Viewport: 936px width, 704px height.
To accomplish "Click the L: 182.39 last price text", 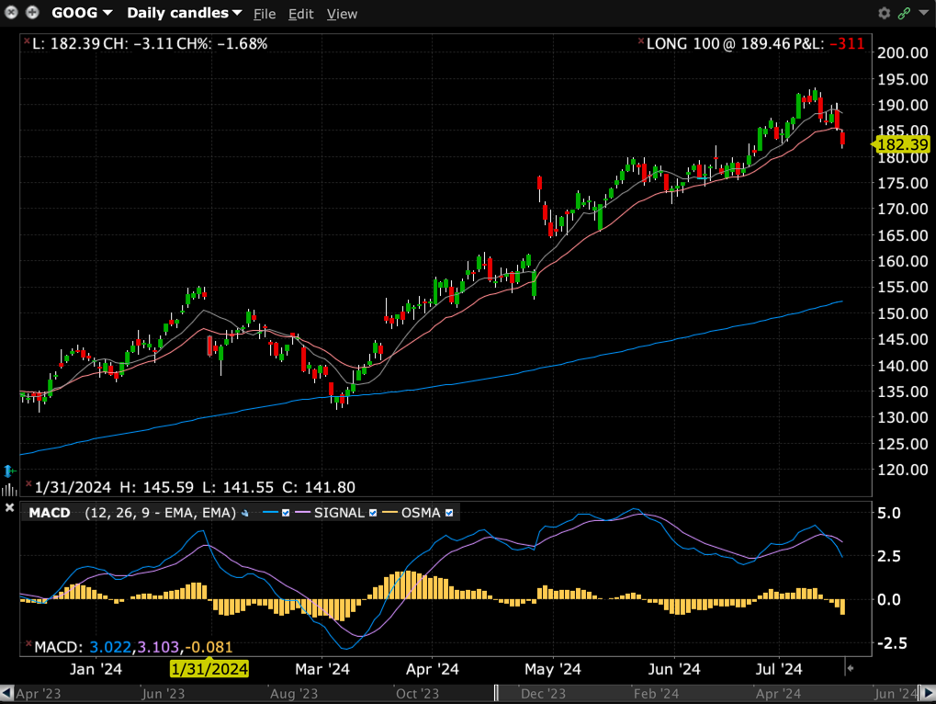I will point(66,44).
